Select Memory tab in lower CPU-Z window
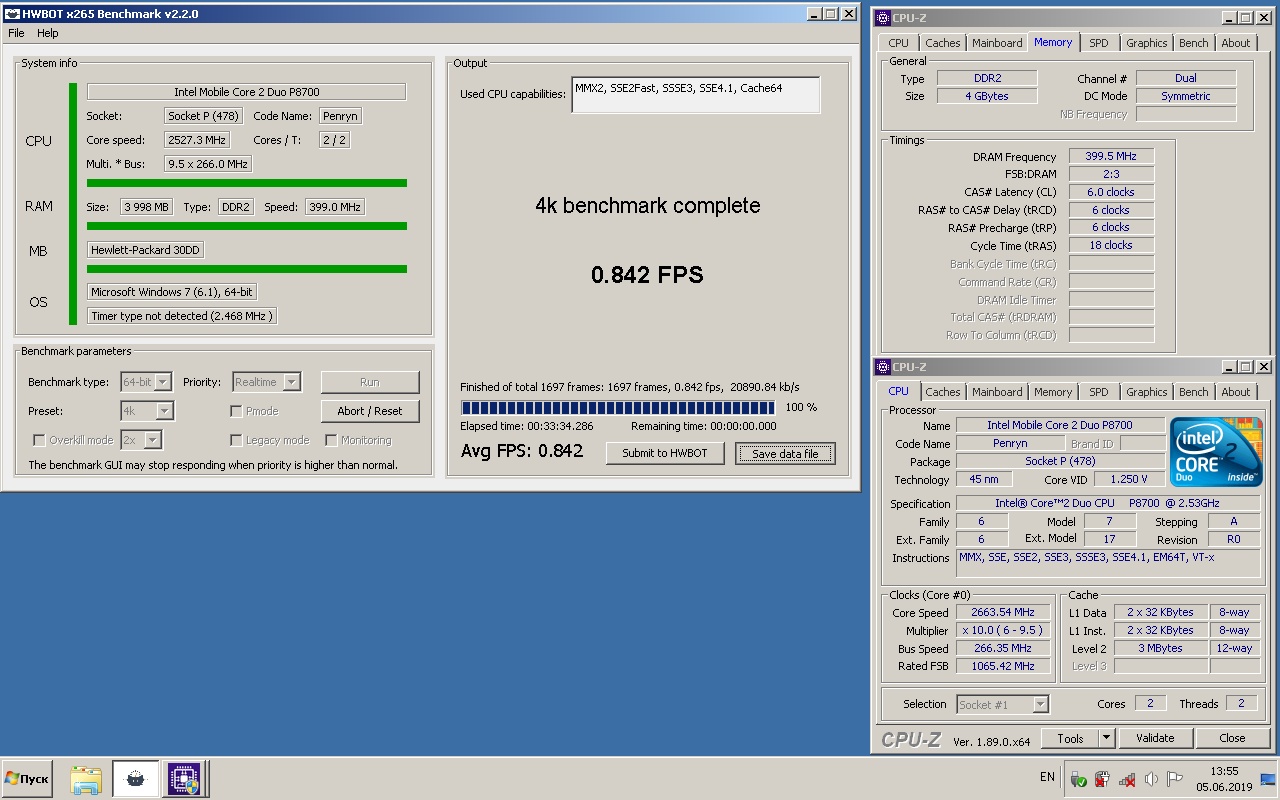The image size is (1280, 800). pyautogui.click(x=1053, y=392)
